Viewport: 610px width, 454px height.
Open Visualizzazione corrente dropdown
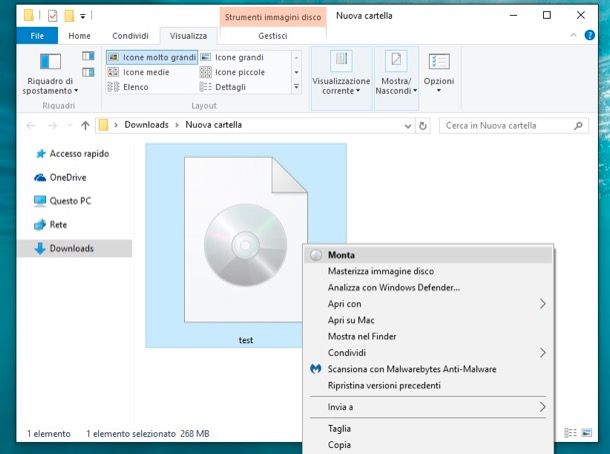click(x=341, y=77)
